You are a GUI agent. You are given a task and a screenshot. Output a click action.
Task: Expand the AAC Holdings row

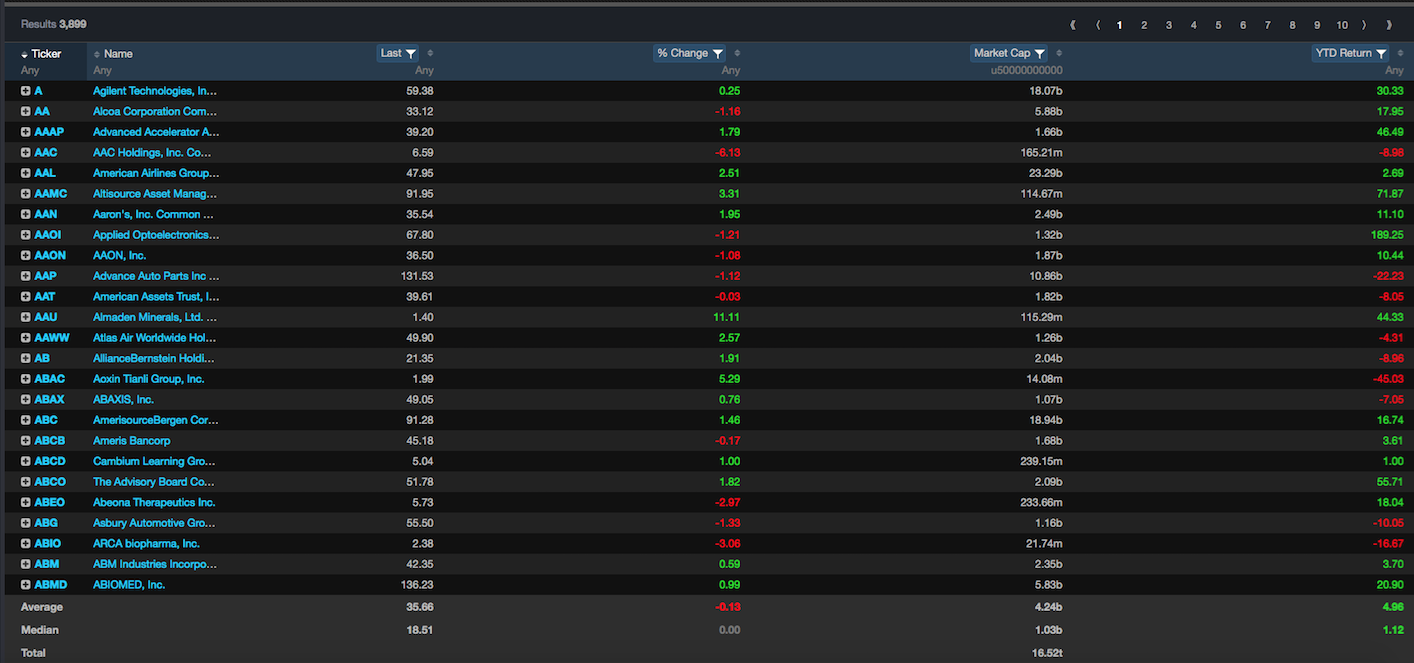[x=26, y=153]
